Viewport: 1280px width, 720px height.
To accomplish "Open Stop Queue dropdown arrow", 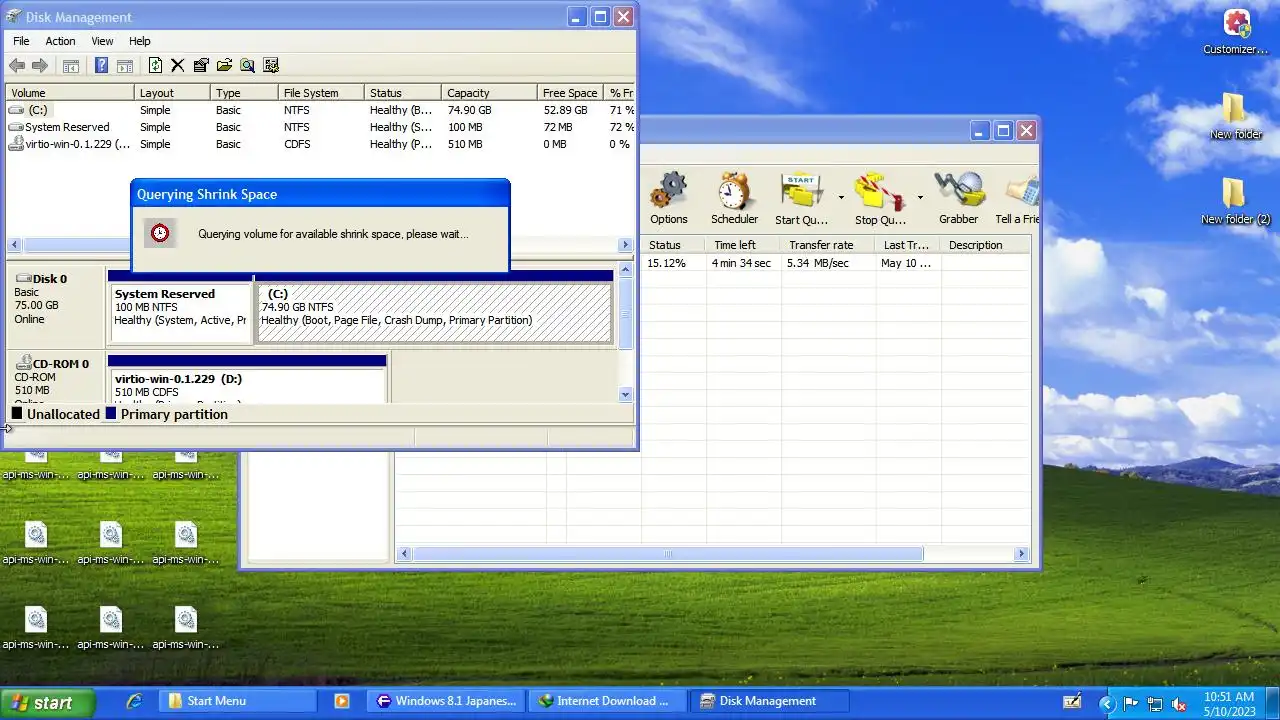I will tap(920, 197).
